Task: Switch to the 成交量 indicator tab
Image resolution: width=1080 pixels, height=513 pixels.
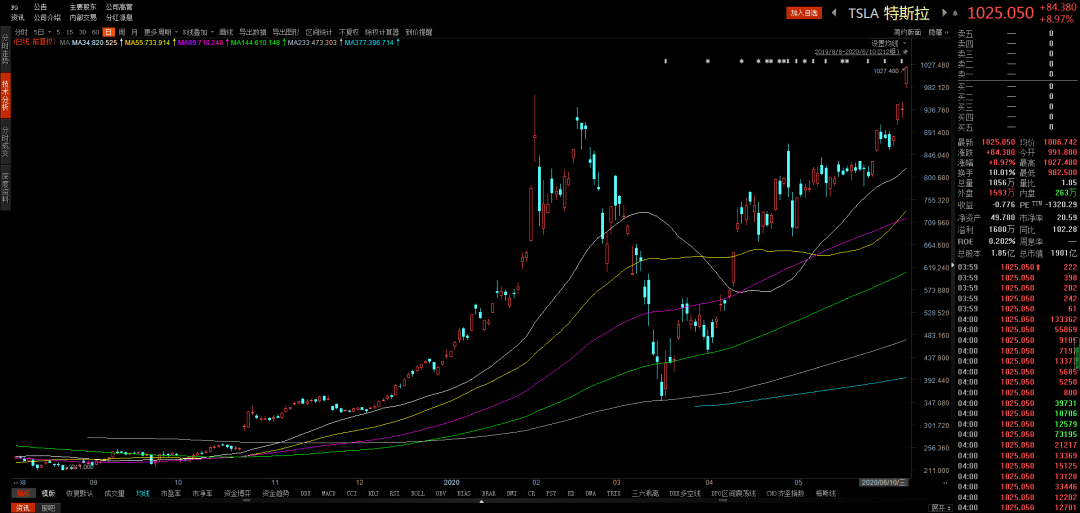Action: pos(116,493)
